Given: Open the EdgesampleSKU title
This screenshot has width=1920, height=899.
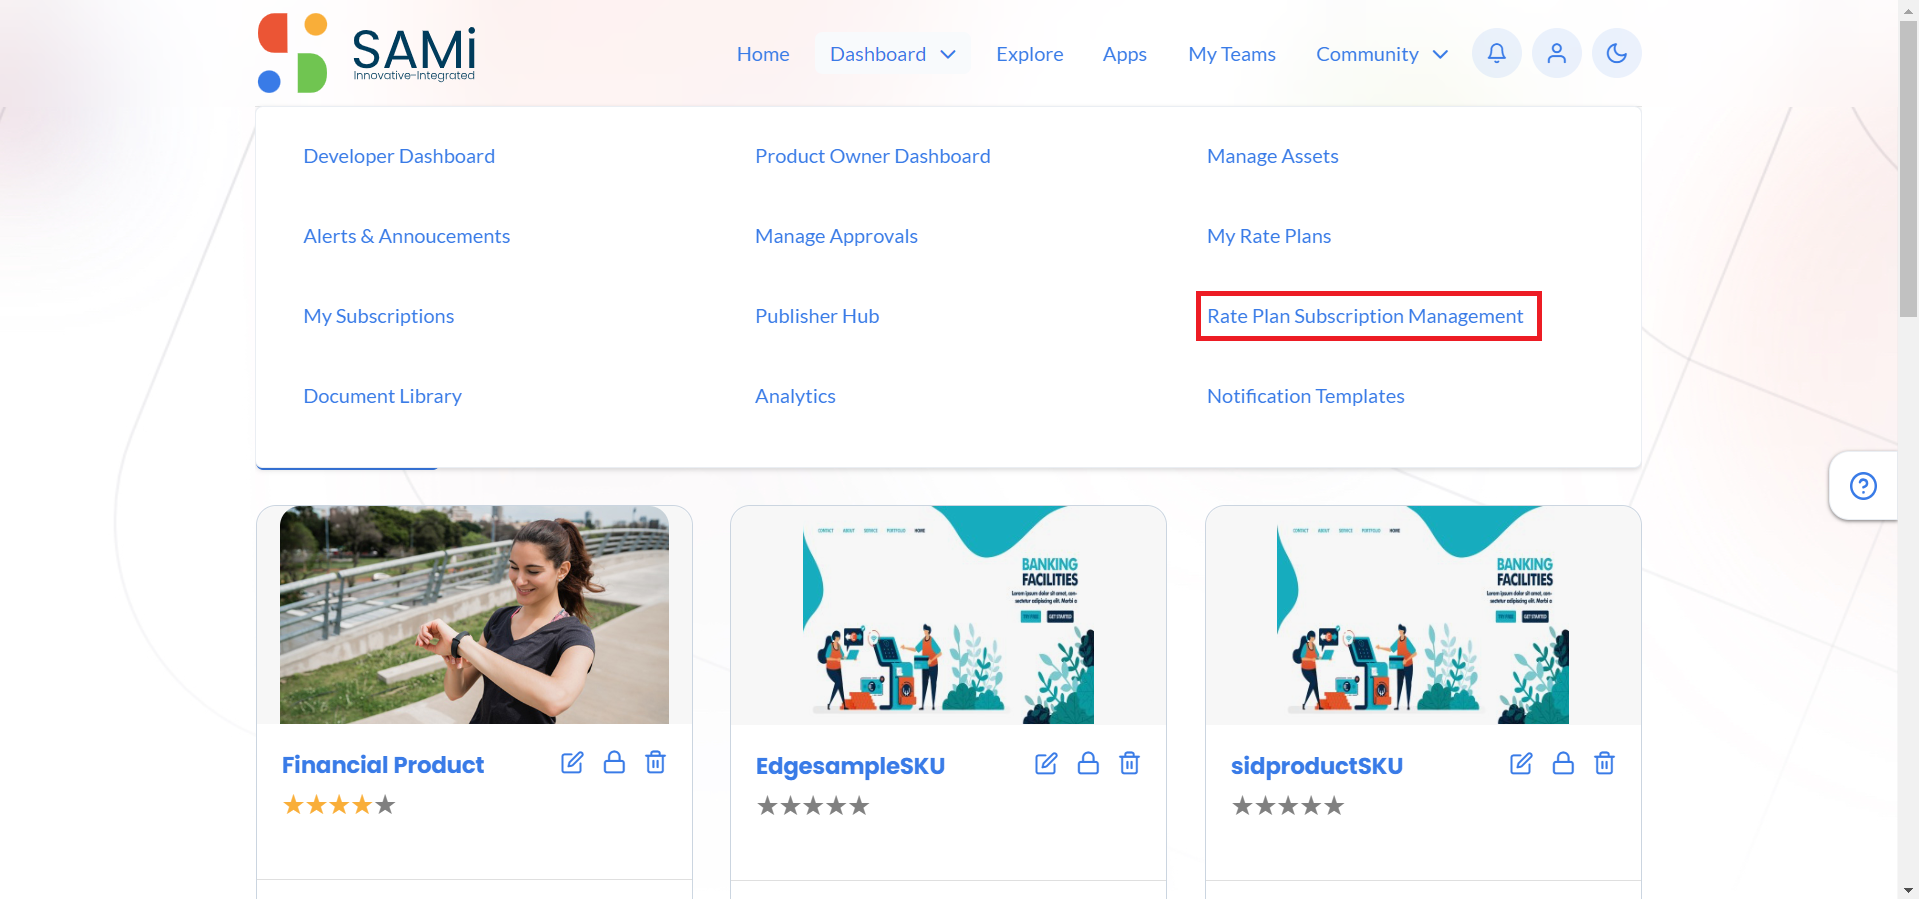Looking at the screenshot, I should 850,766.
